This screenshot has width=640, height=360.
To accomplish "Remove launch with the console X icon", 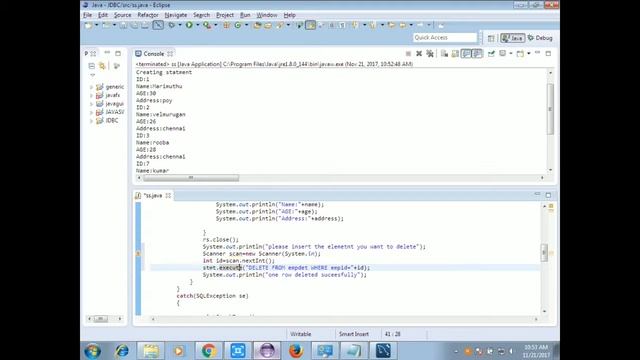I will click(x=419, y=53).
